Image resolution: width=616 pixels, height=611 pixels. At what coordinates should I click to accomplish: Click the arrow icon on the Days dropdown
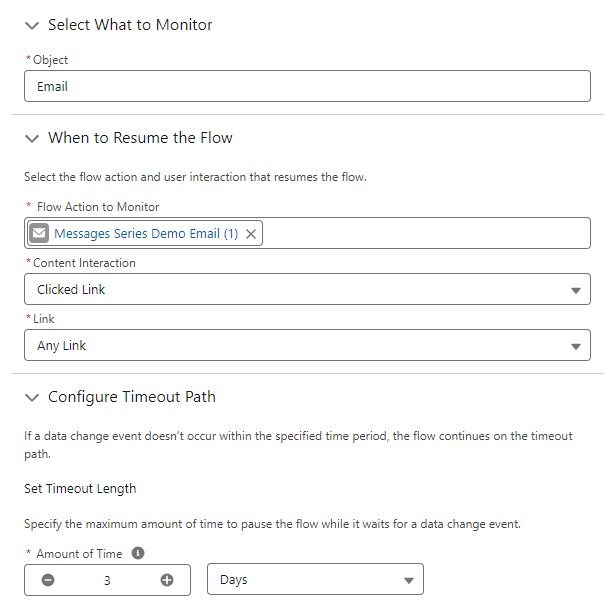pos(408,580)
